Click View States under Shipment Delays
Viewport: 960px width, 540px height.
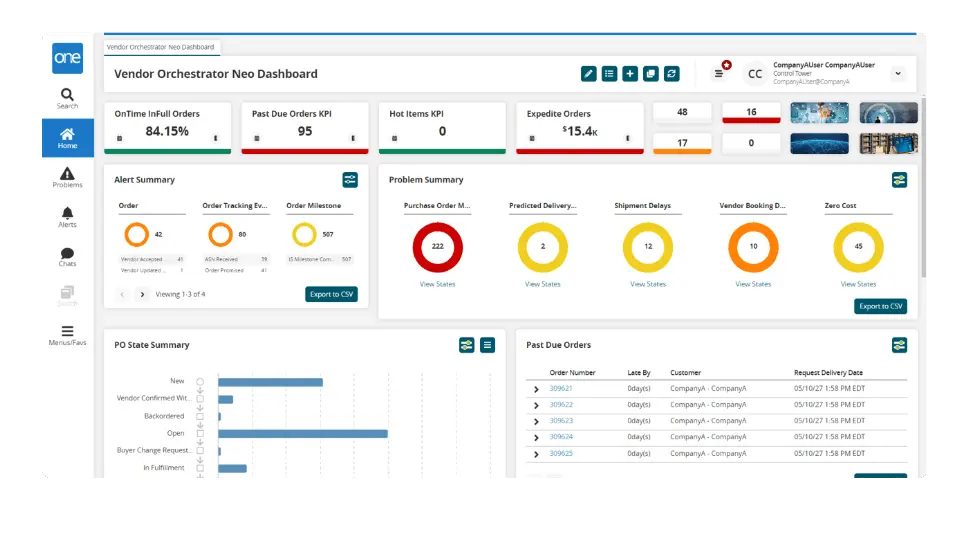648,284
